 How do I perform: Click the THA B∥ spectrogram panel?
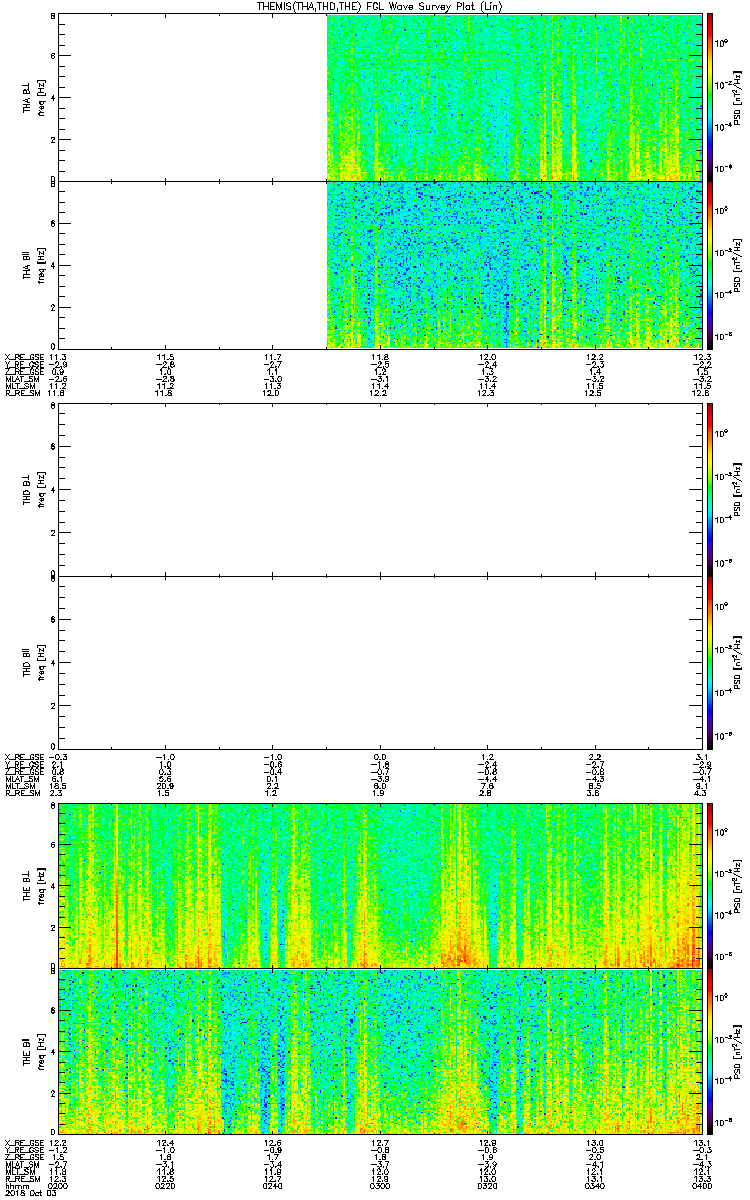(380, 264)
